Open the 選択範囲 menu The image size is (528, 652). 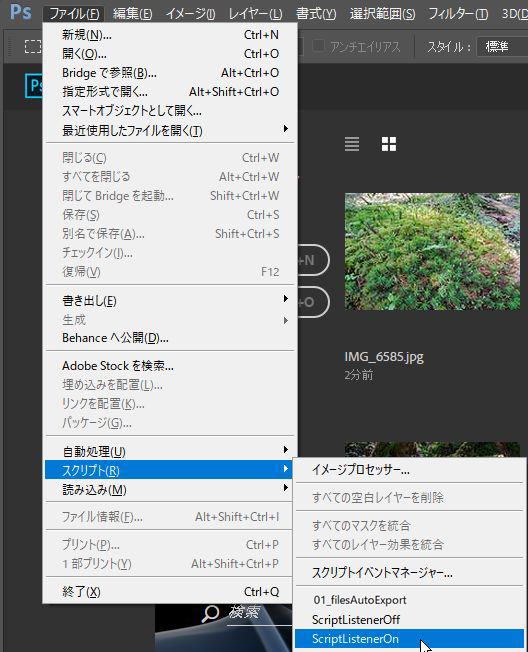382,14
